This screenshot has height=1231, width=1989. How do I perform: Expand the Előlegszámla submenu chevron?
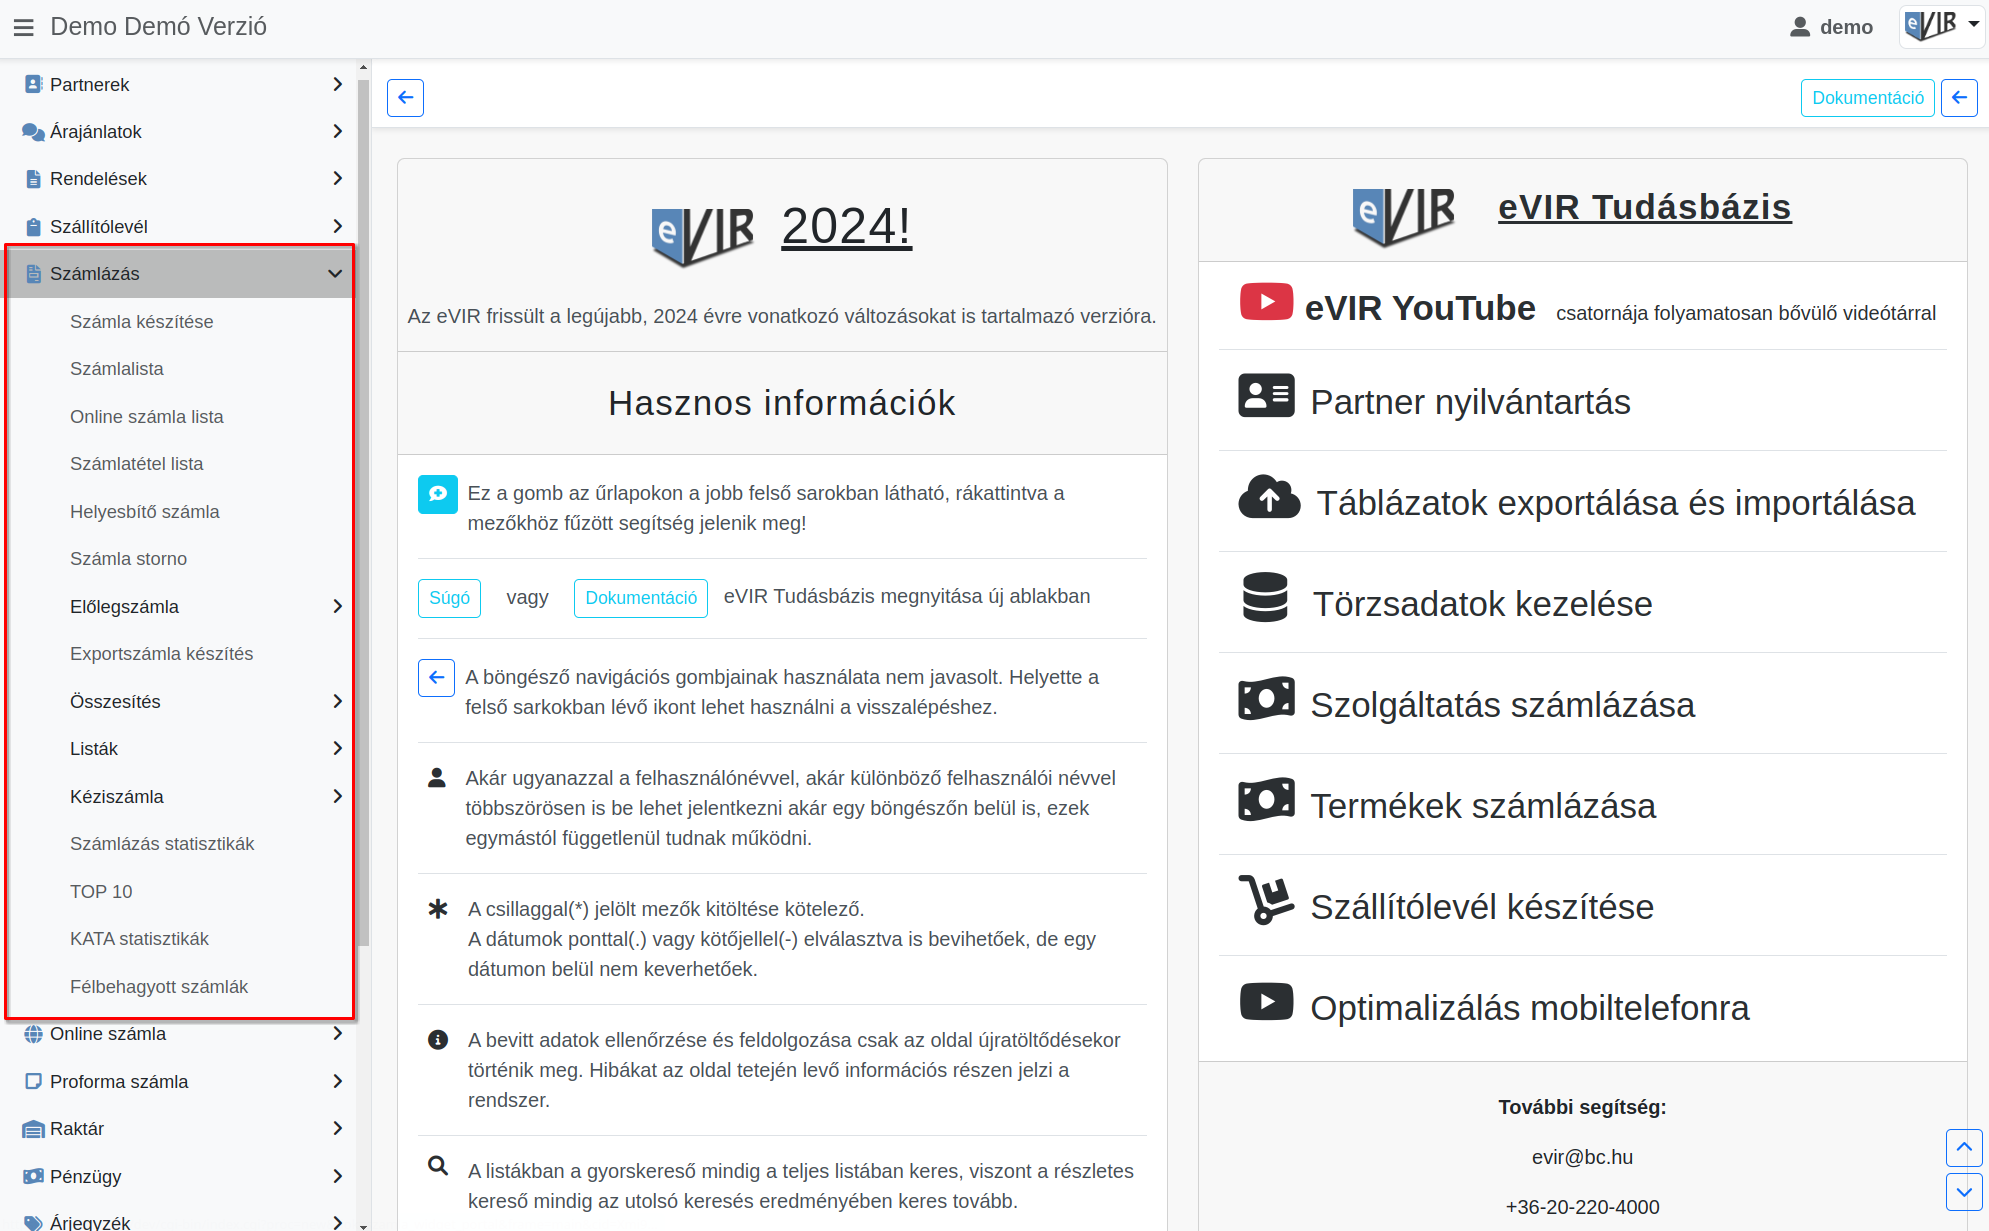337,607
